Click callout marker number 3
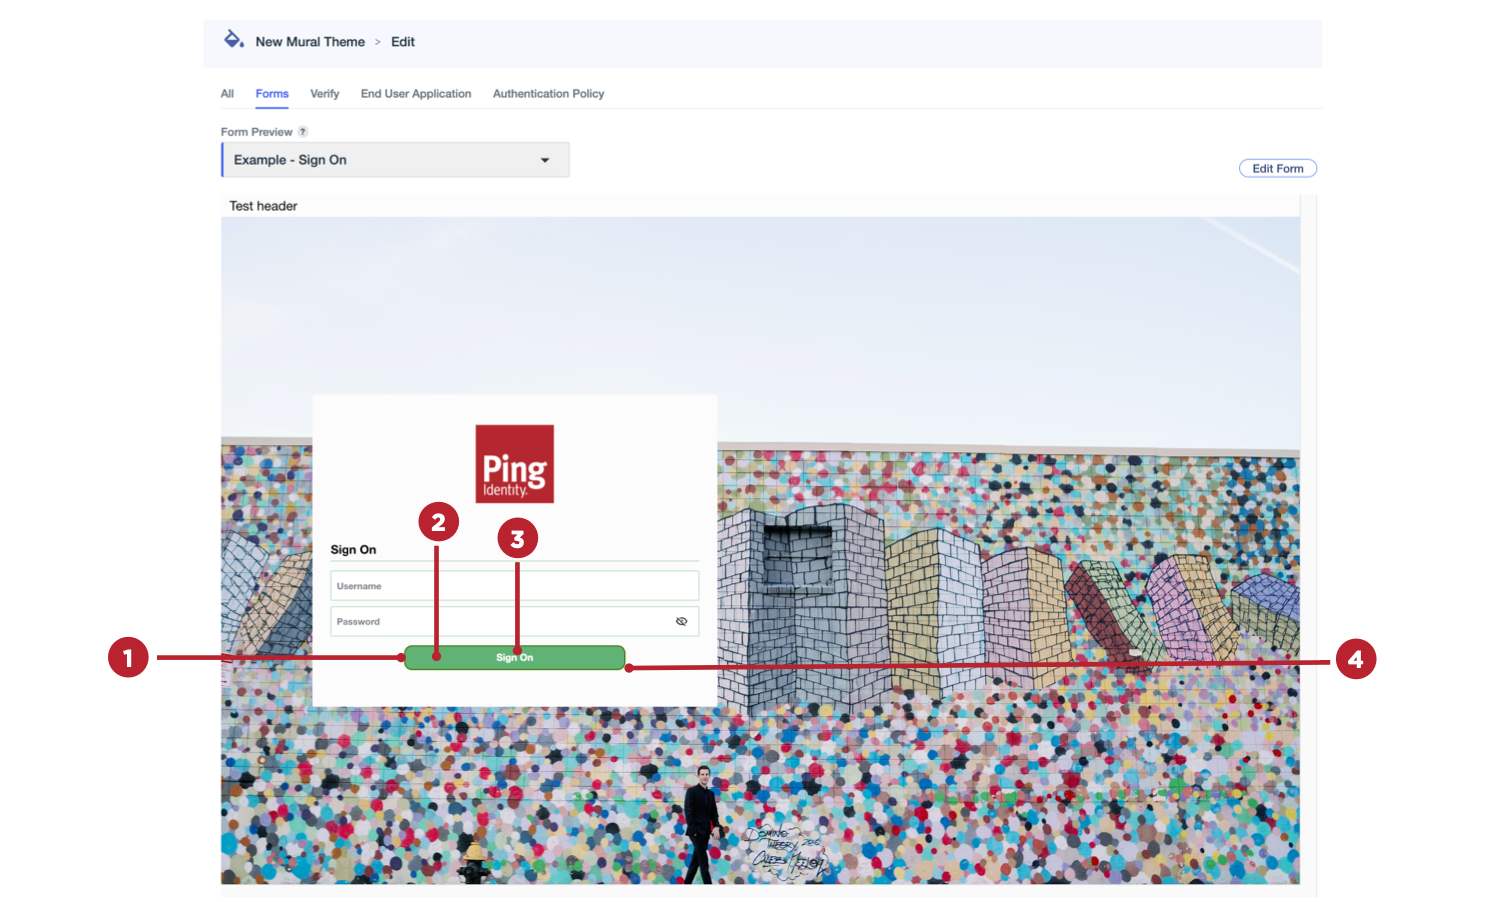1500x902 pixels. point(517,537)
